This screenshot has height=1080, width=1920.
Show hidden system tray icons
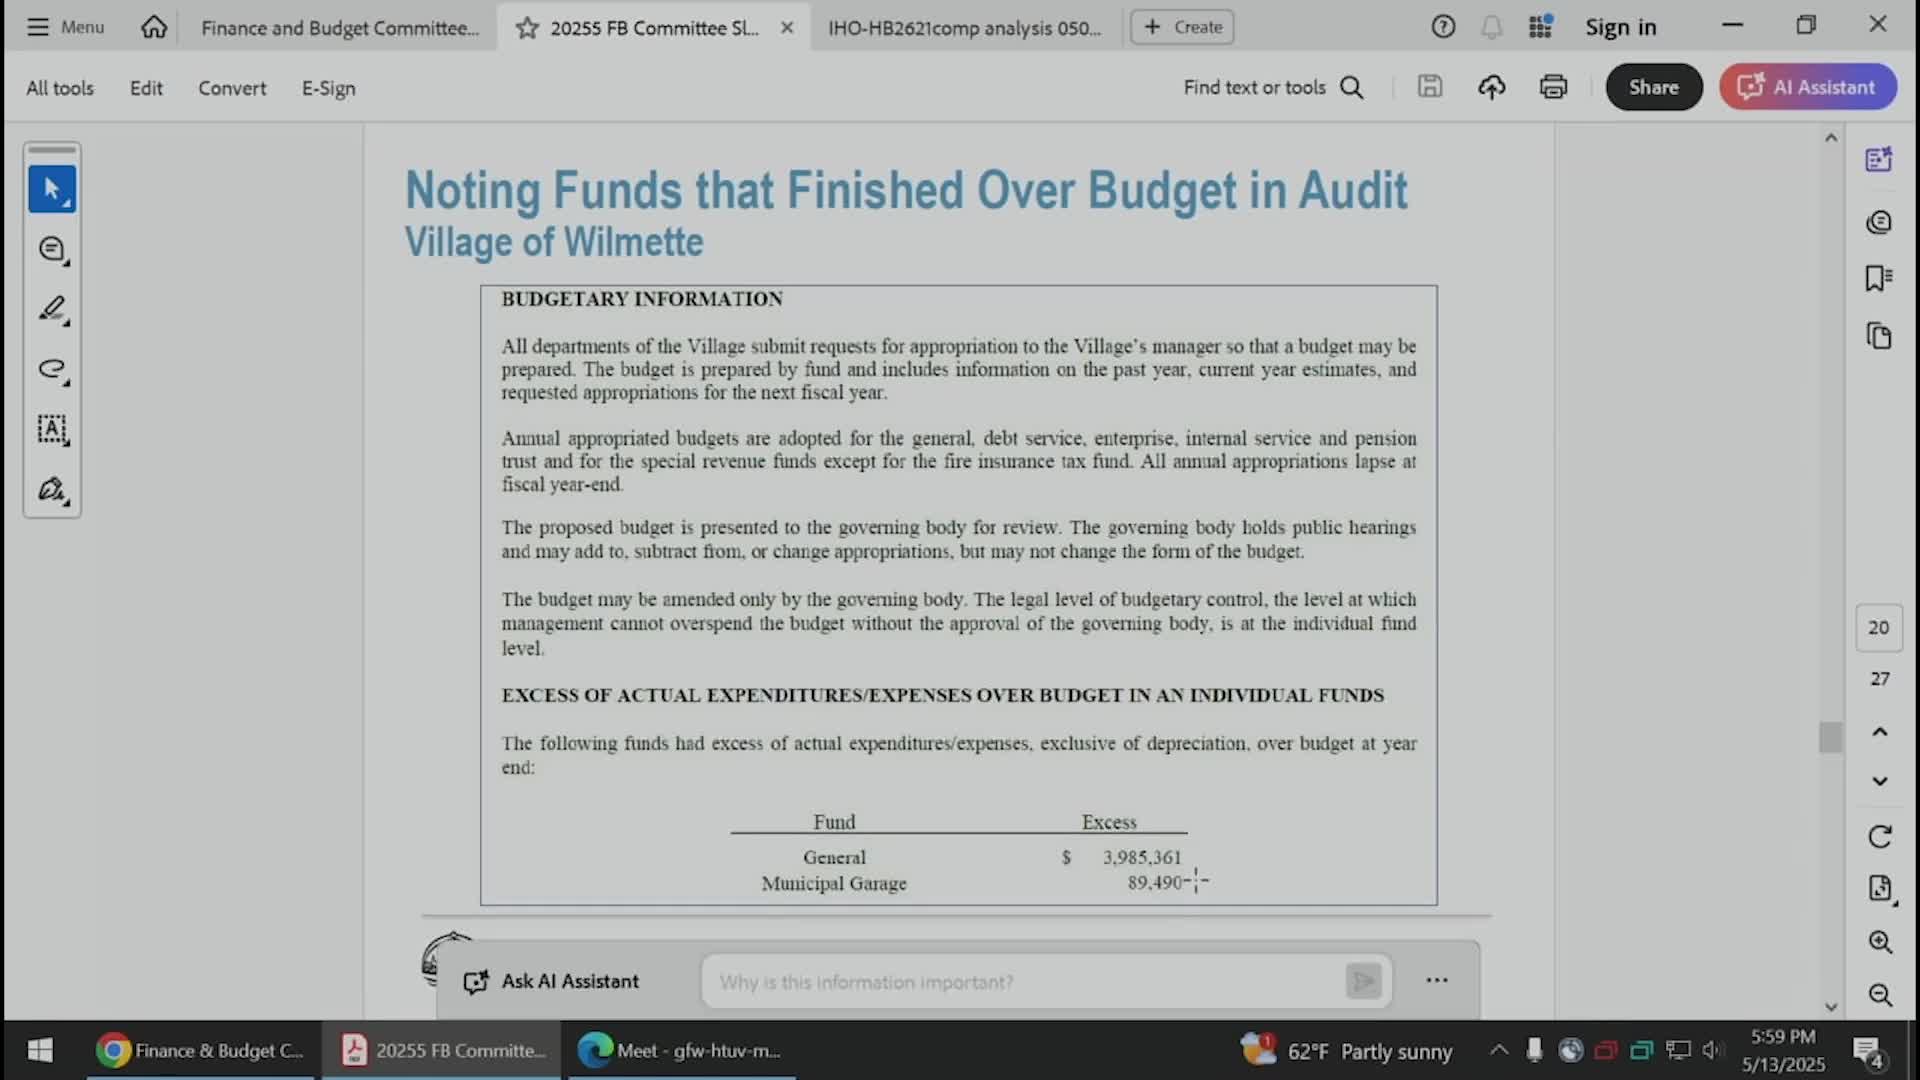(1498, 1050)
